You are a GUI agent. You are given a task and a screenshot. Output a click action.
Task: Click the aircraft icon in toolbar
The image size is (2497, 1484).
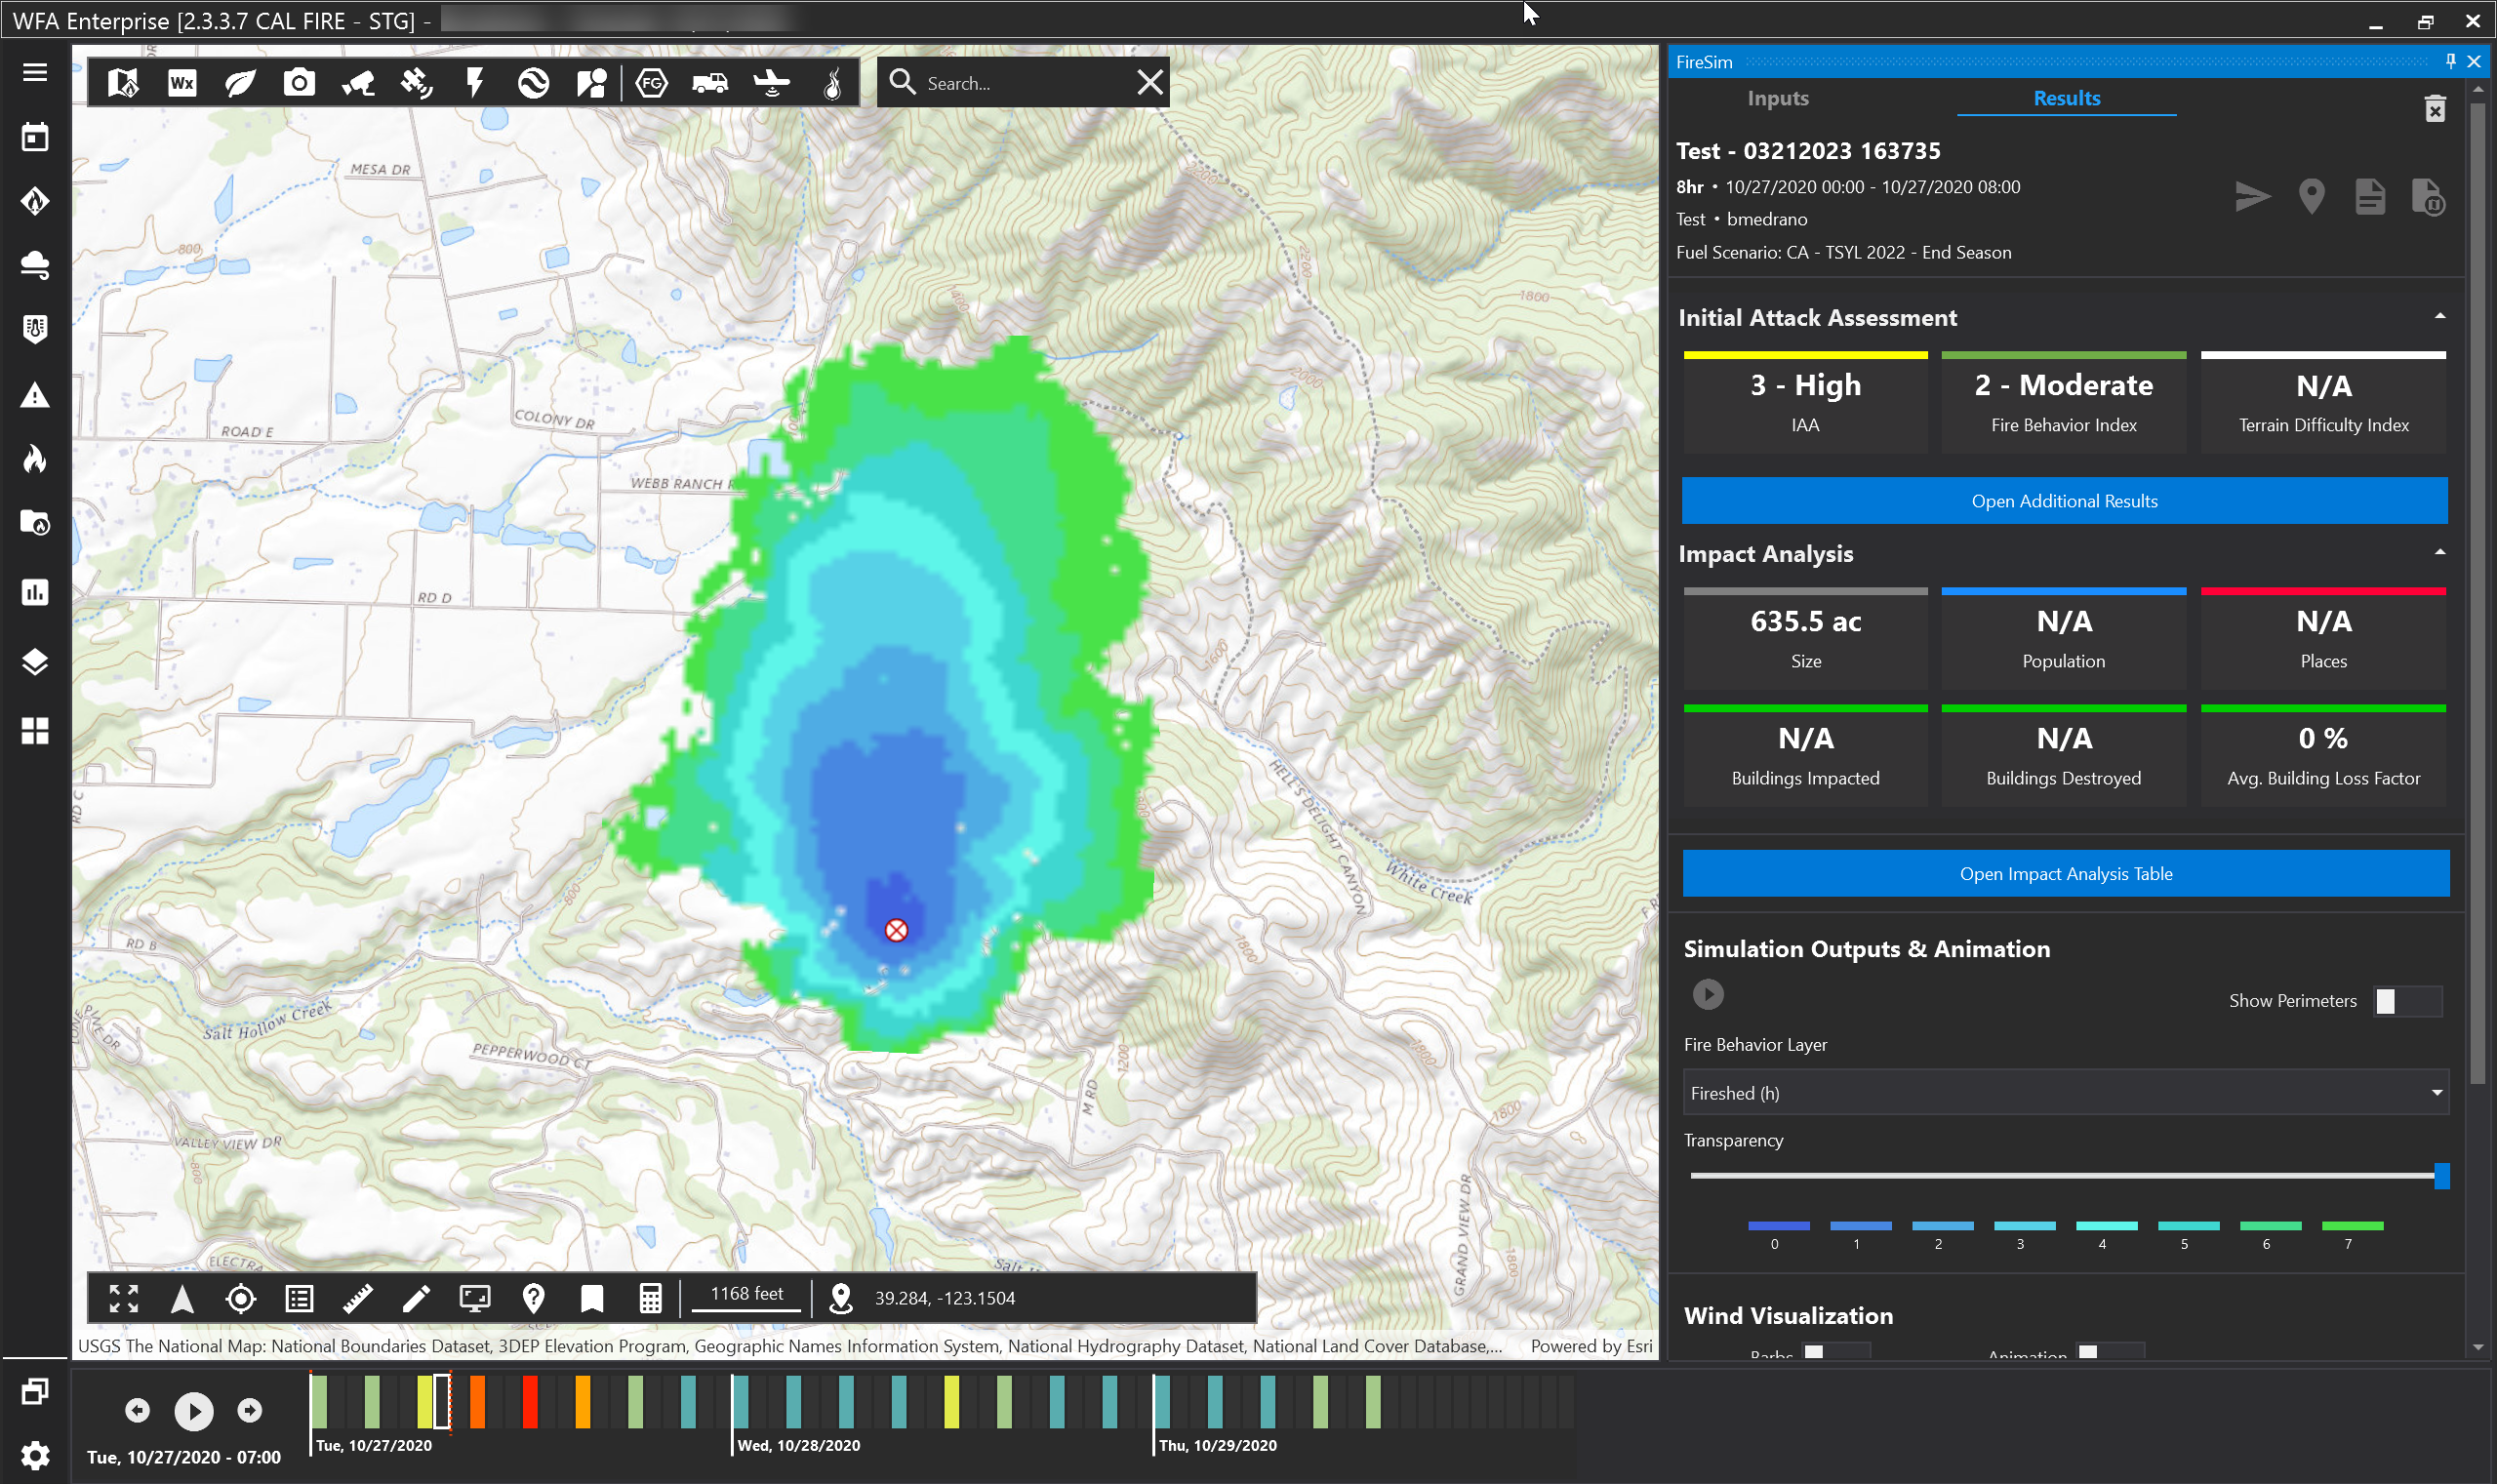tap(771, 83)
